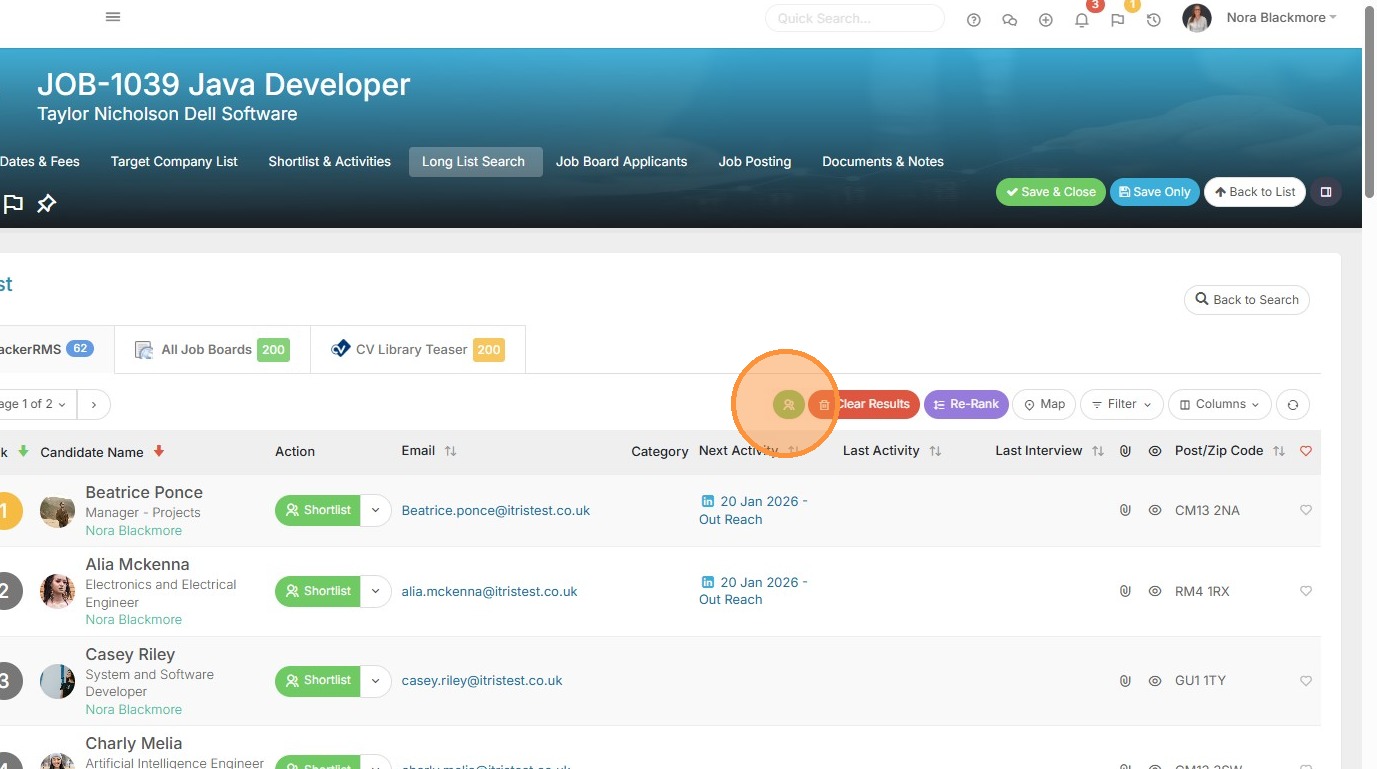The width and height of the screenshot is (1377, 769).
Task: Switch to the Target Company List tab
Action: point(174,161)
